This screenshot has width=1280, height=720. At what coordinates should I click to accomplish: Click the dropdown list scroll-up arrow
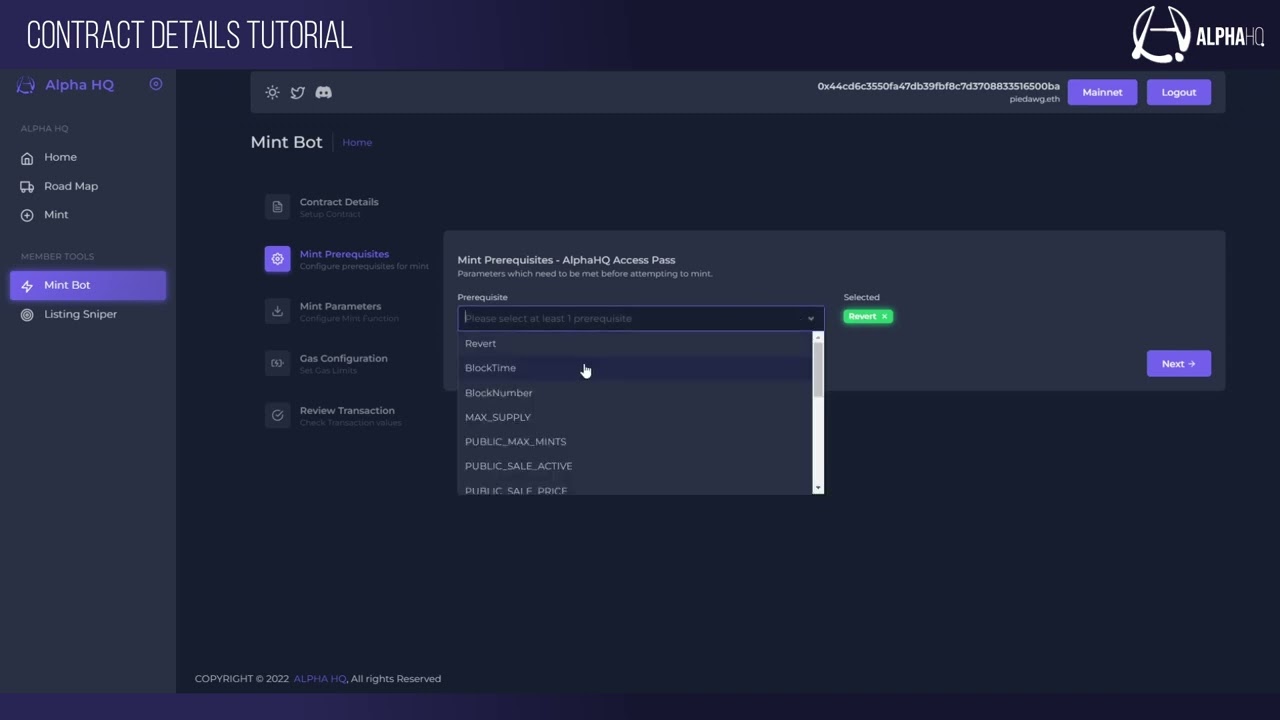pos(818,337)
